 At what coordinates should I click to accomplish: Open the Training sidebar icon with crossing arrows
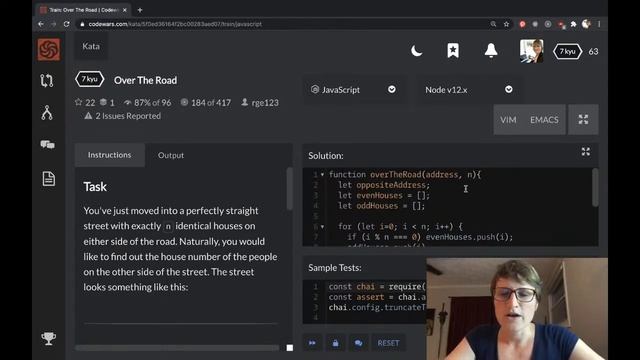point(47,80)
